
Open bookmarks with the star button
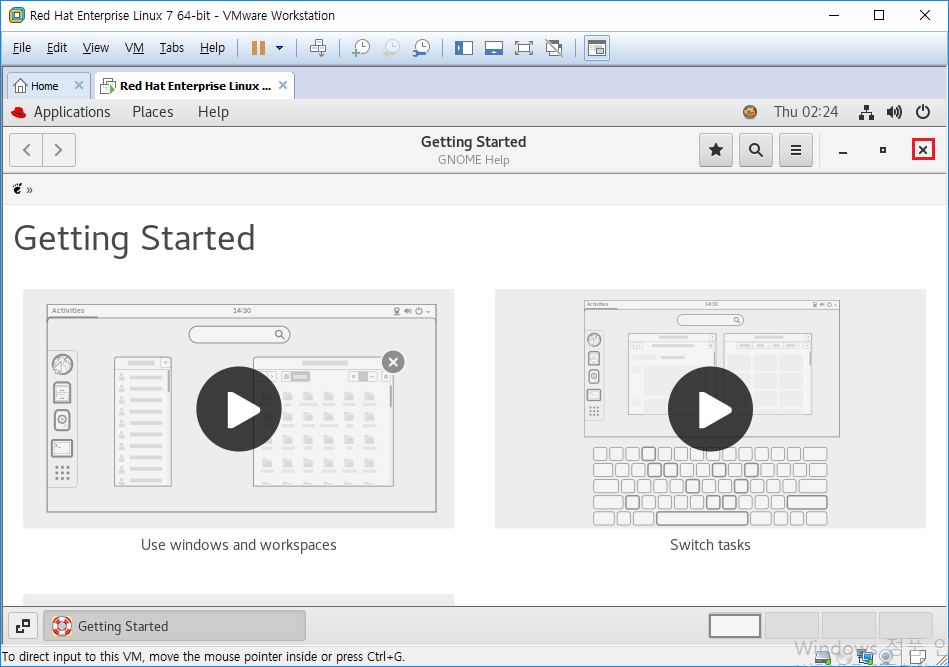tap(716, 150)
